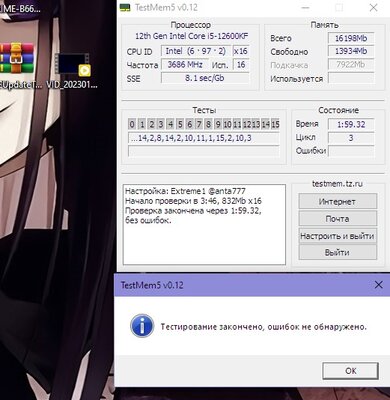Click the TestMem5 title bar icon
390x400 pixels.
125,7
